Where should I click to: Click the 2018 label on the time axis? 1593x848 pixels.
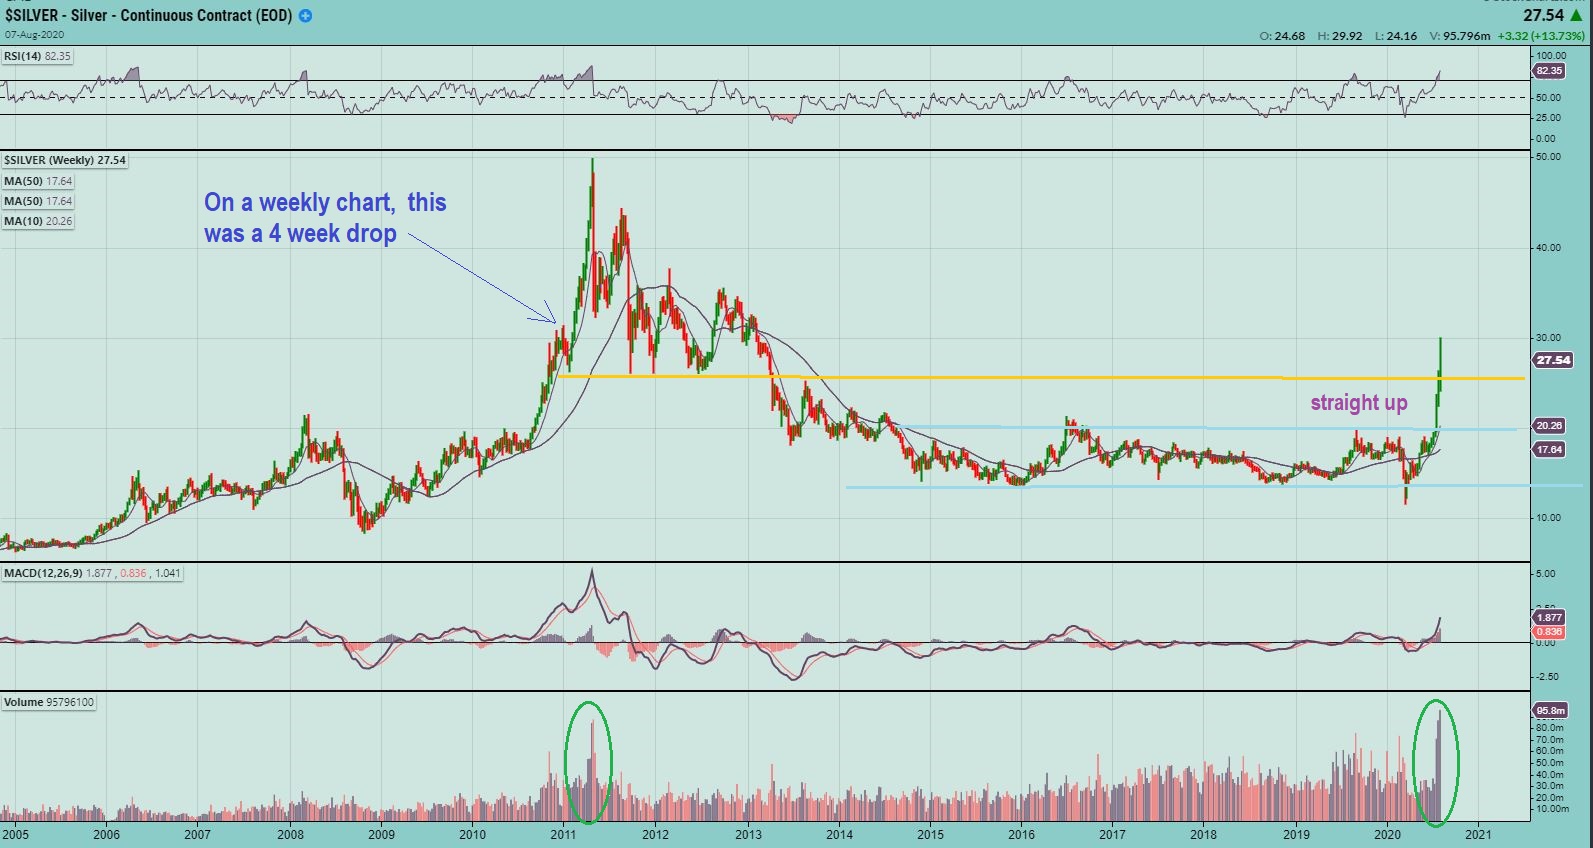pos(1203,835)
